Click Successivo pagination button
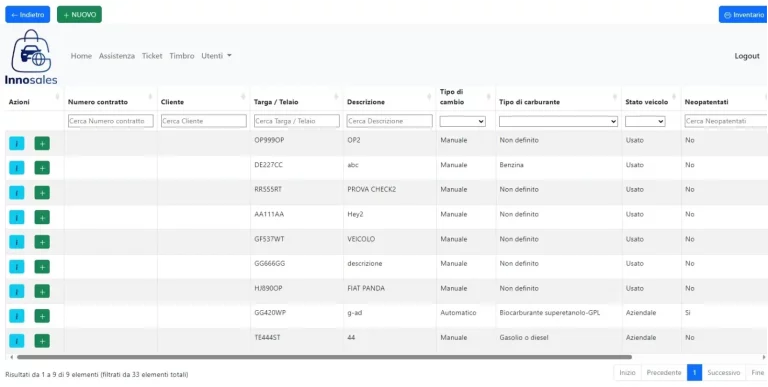 [723, 373]
